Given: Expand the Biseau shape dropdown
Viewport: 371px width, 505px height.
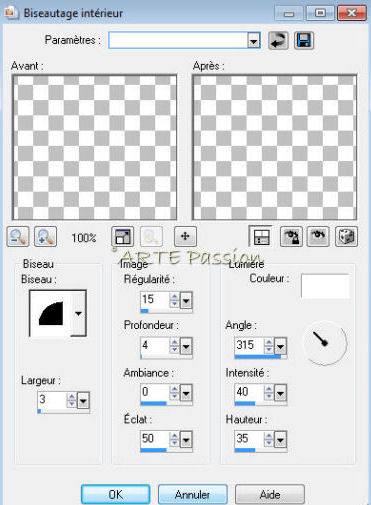Looking at the screenshot, I should pyautogui.click(x=78, y=313).
